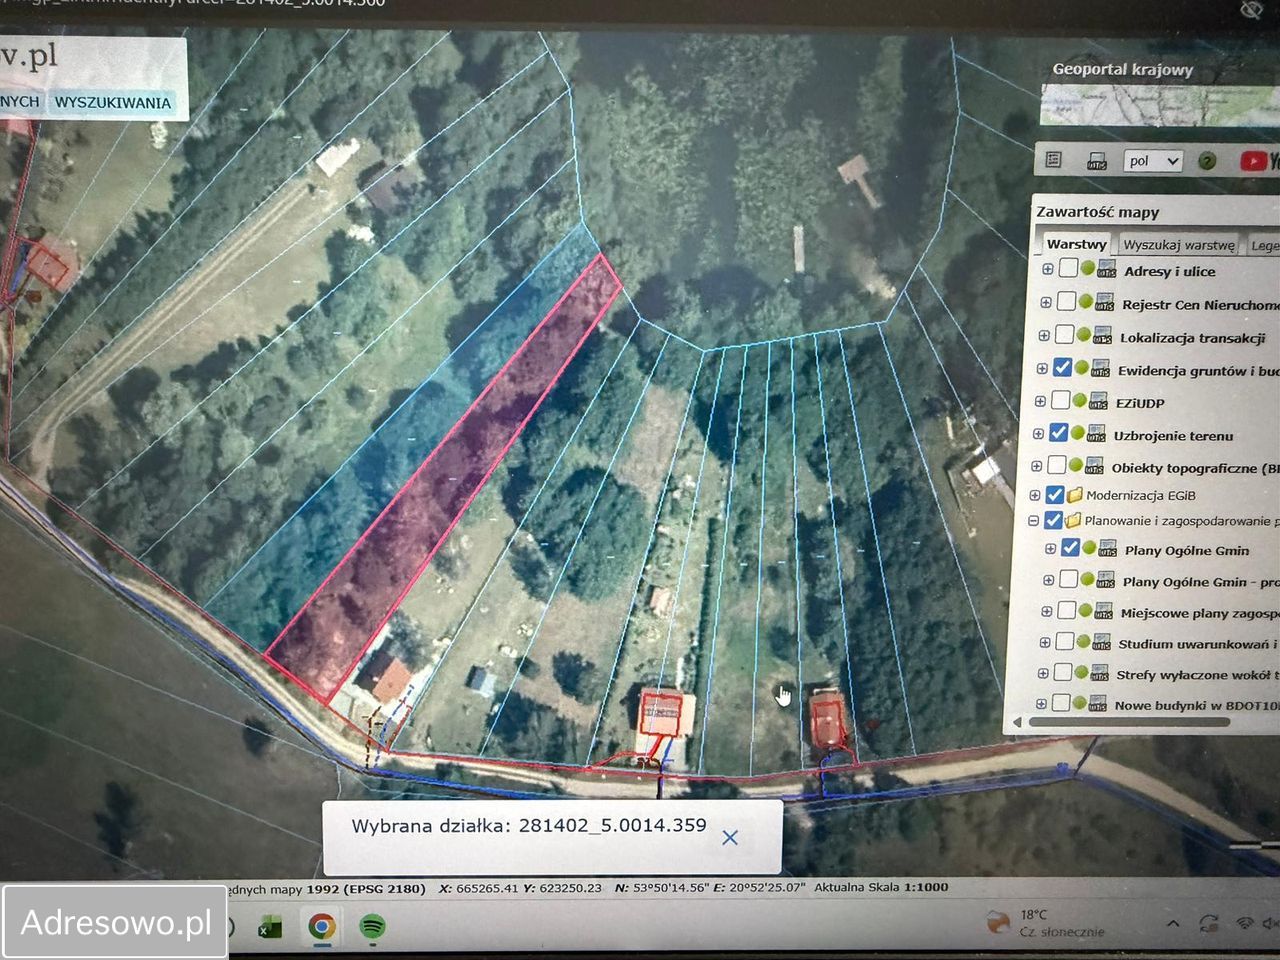Click the WYSZUKIWANIA button
The height and width of the screenshot is (960, 1280).
113,102
